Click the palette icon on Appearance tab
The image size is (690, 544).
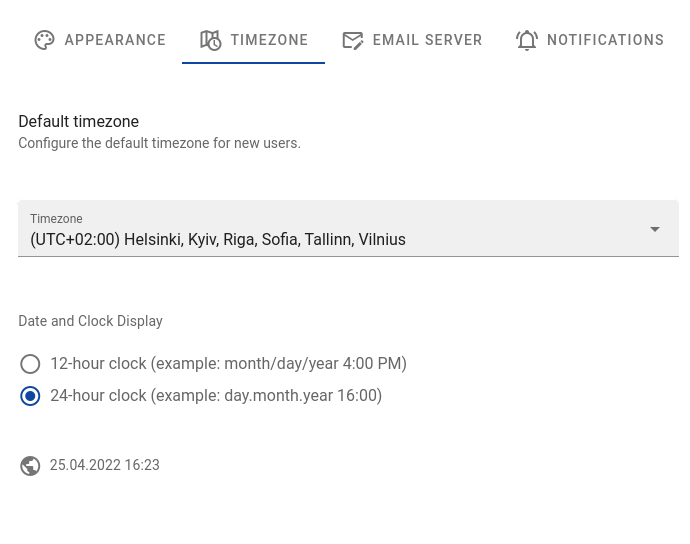(x=44, y=40)
